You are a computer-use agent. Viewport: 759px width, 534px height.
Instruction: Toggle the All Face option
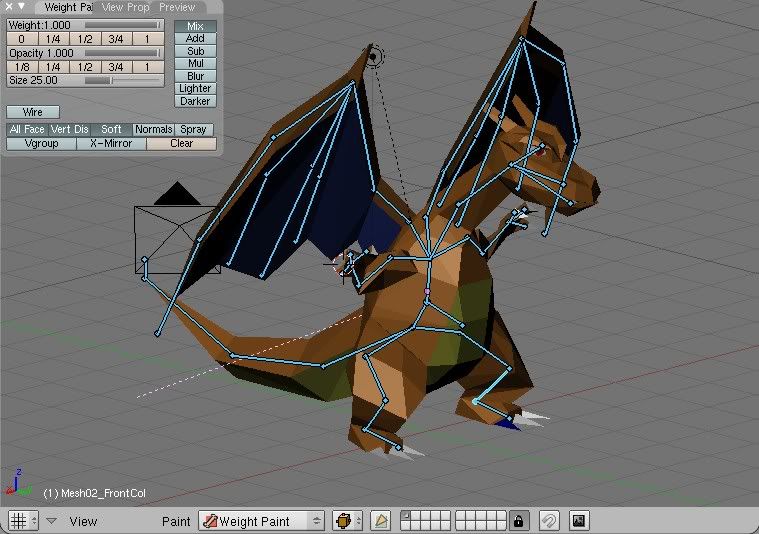(x=27, y=129)
